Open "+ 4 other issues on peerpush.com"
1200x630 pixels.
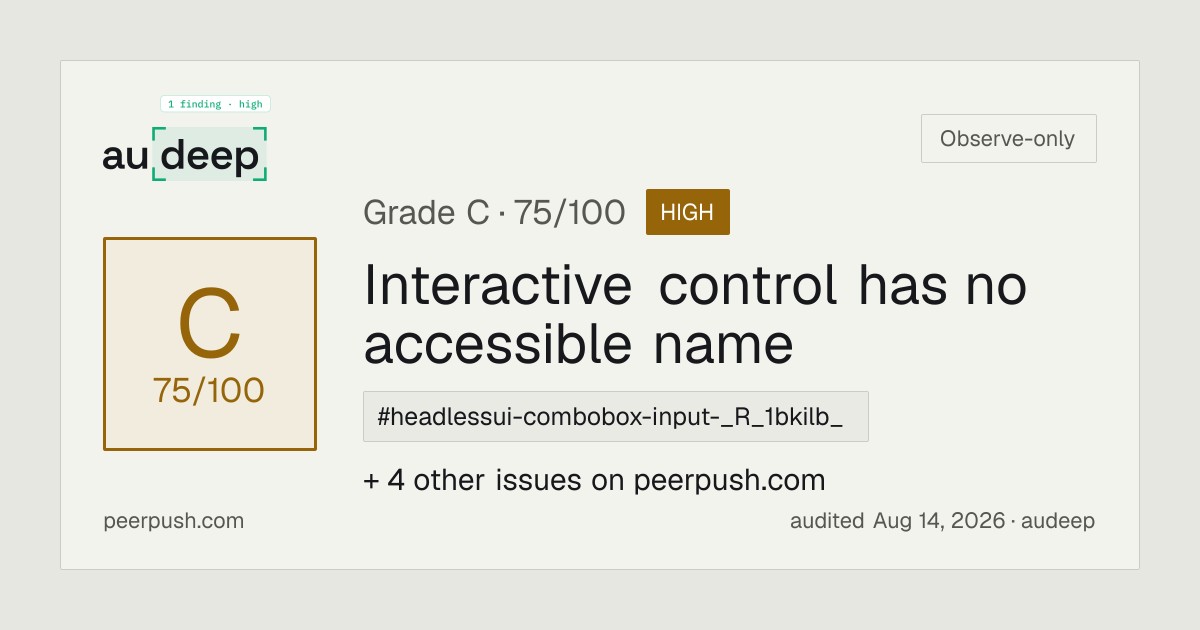(594, 480)
